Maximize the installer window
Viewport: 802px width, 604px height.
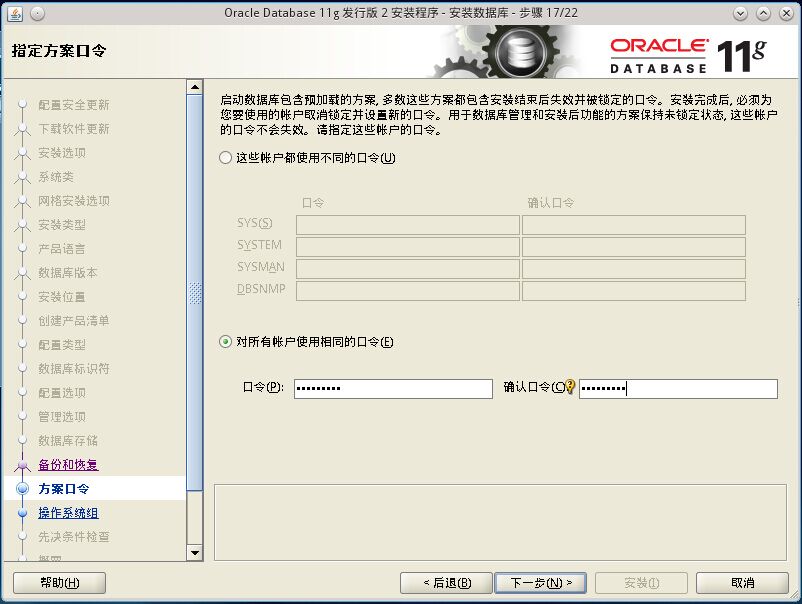pyautogui.click(x=763, y=13)
